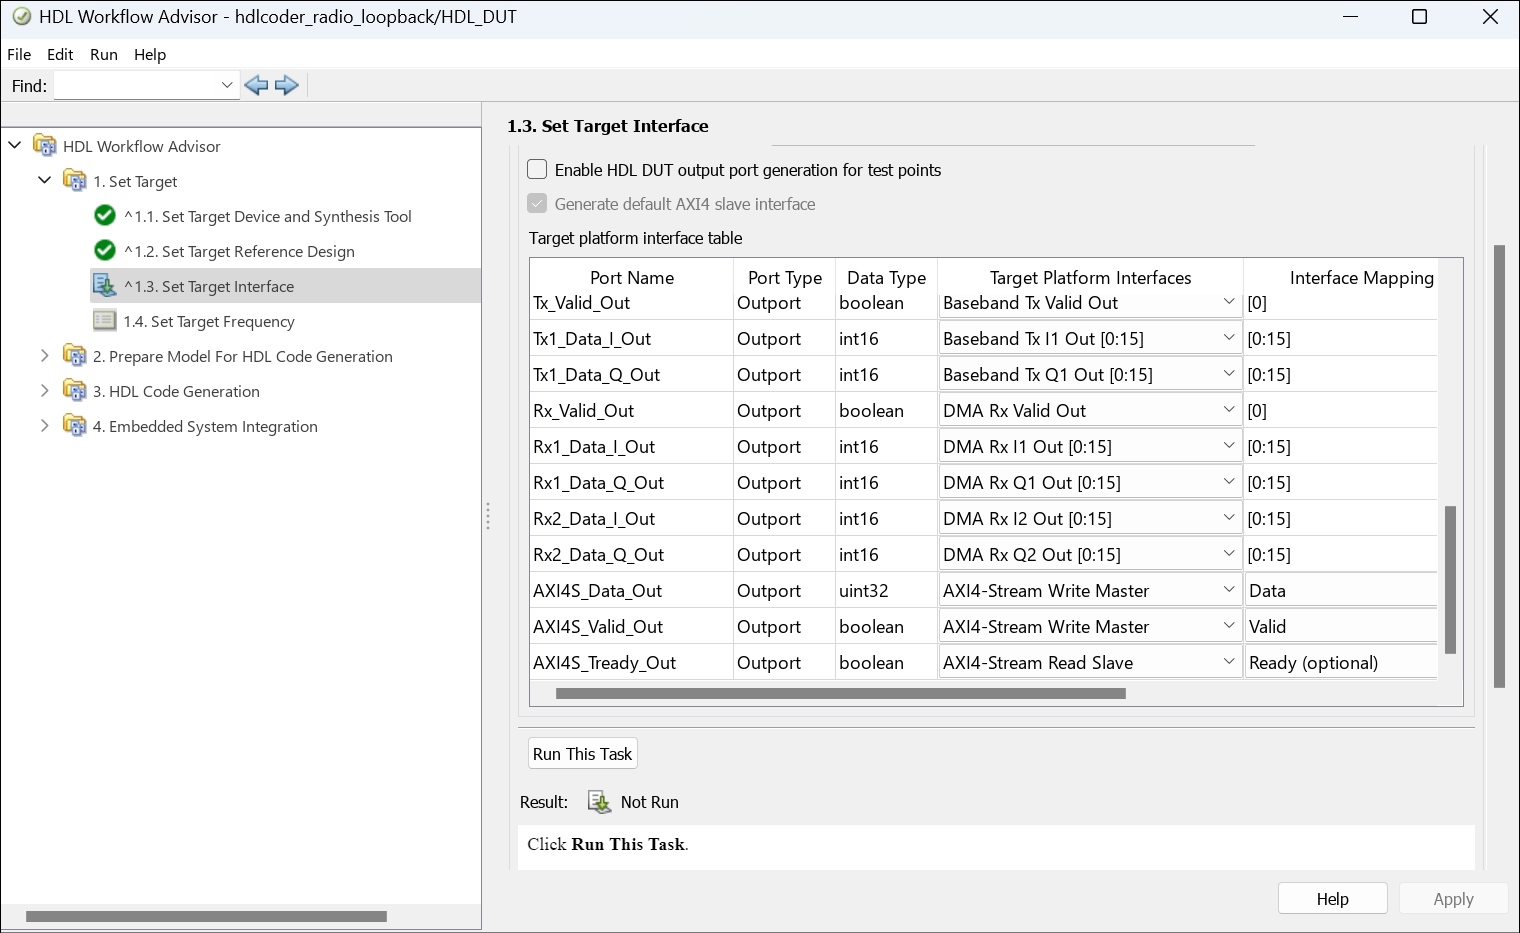
Task: Expand Prepare Model For HDL Code Generation
Action: click(x=44, y=356)
